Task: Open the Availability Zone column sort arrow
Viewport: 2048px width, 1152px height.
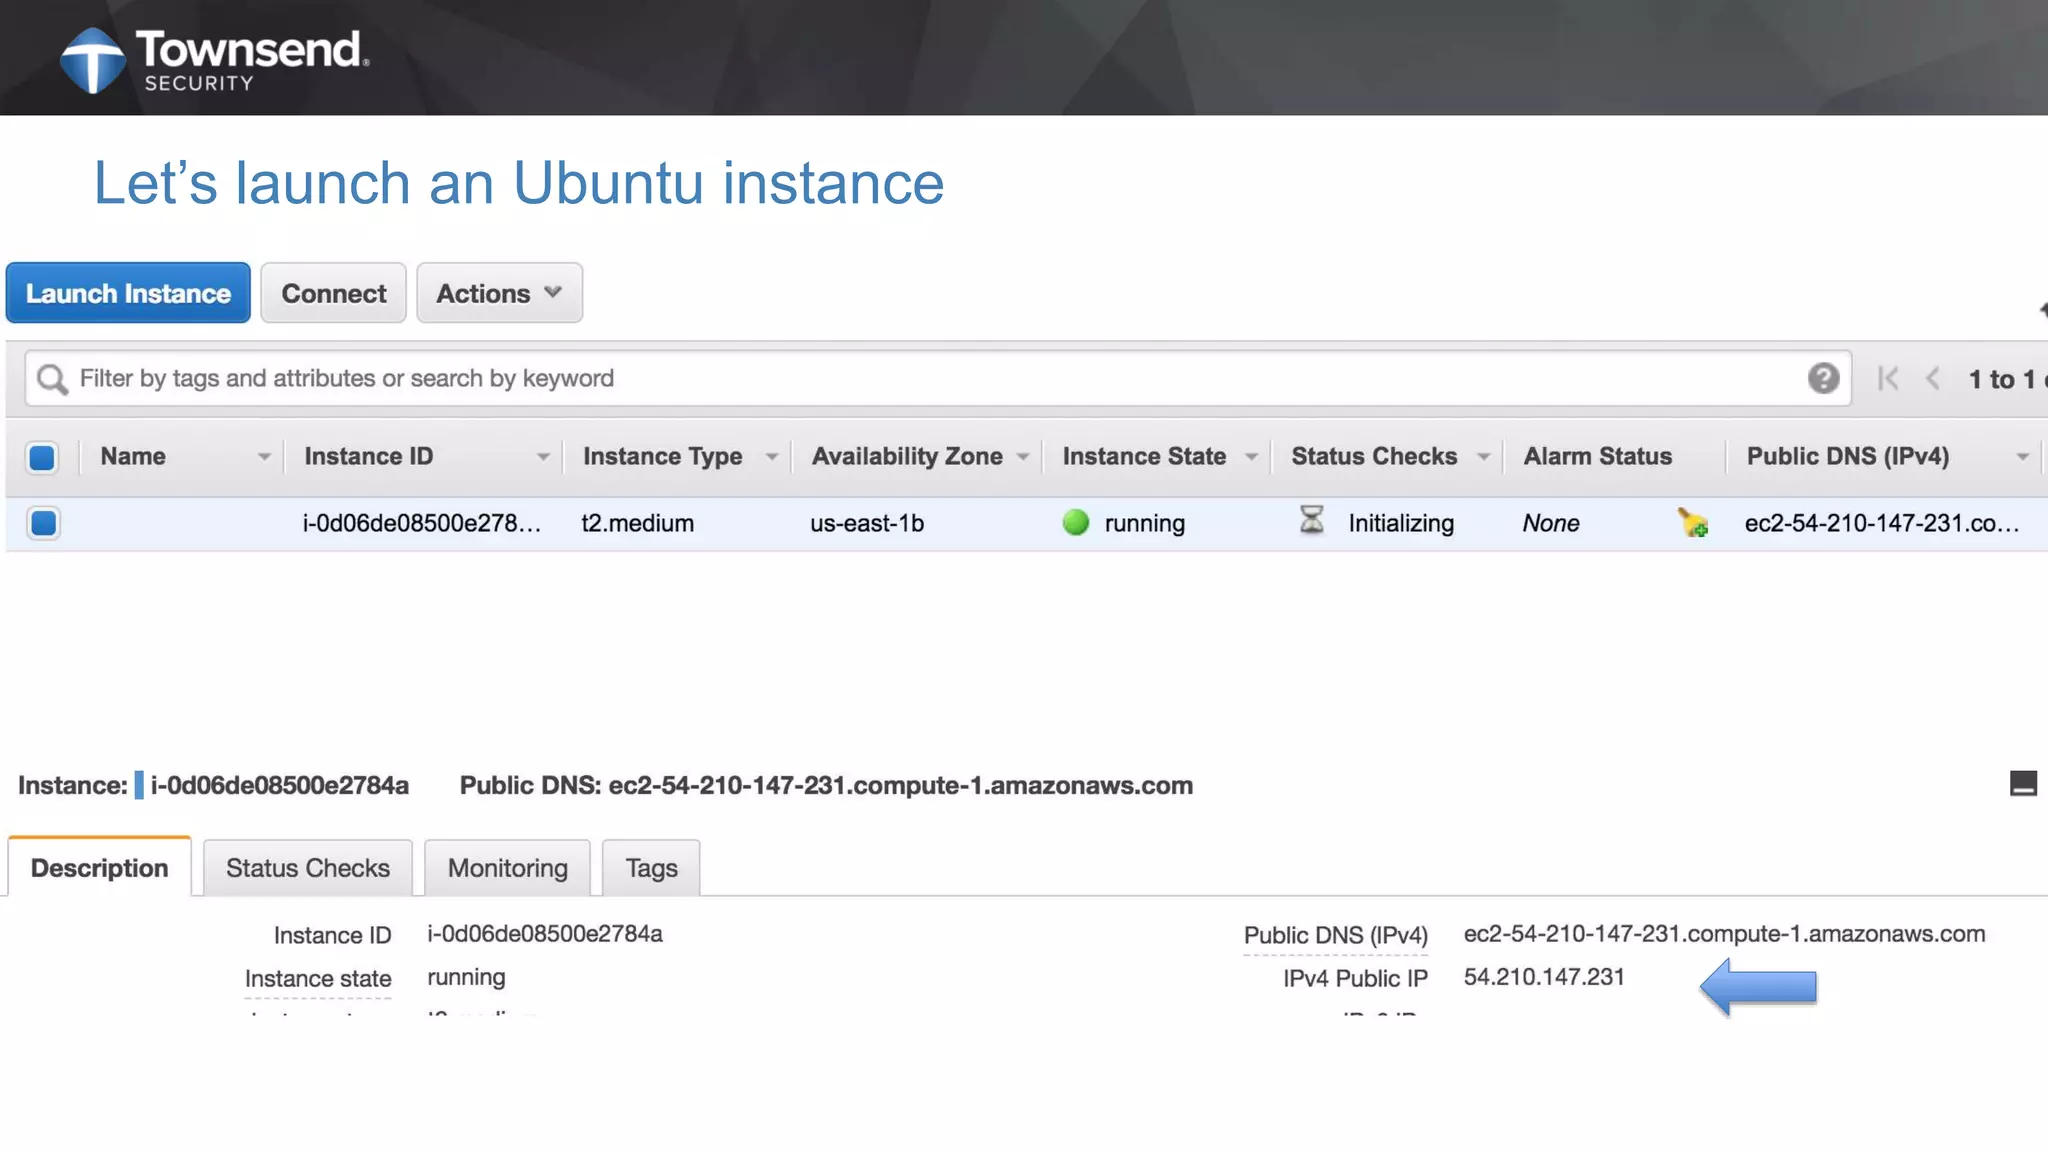Action: tap(1023, 457)
